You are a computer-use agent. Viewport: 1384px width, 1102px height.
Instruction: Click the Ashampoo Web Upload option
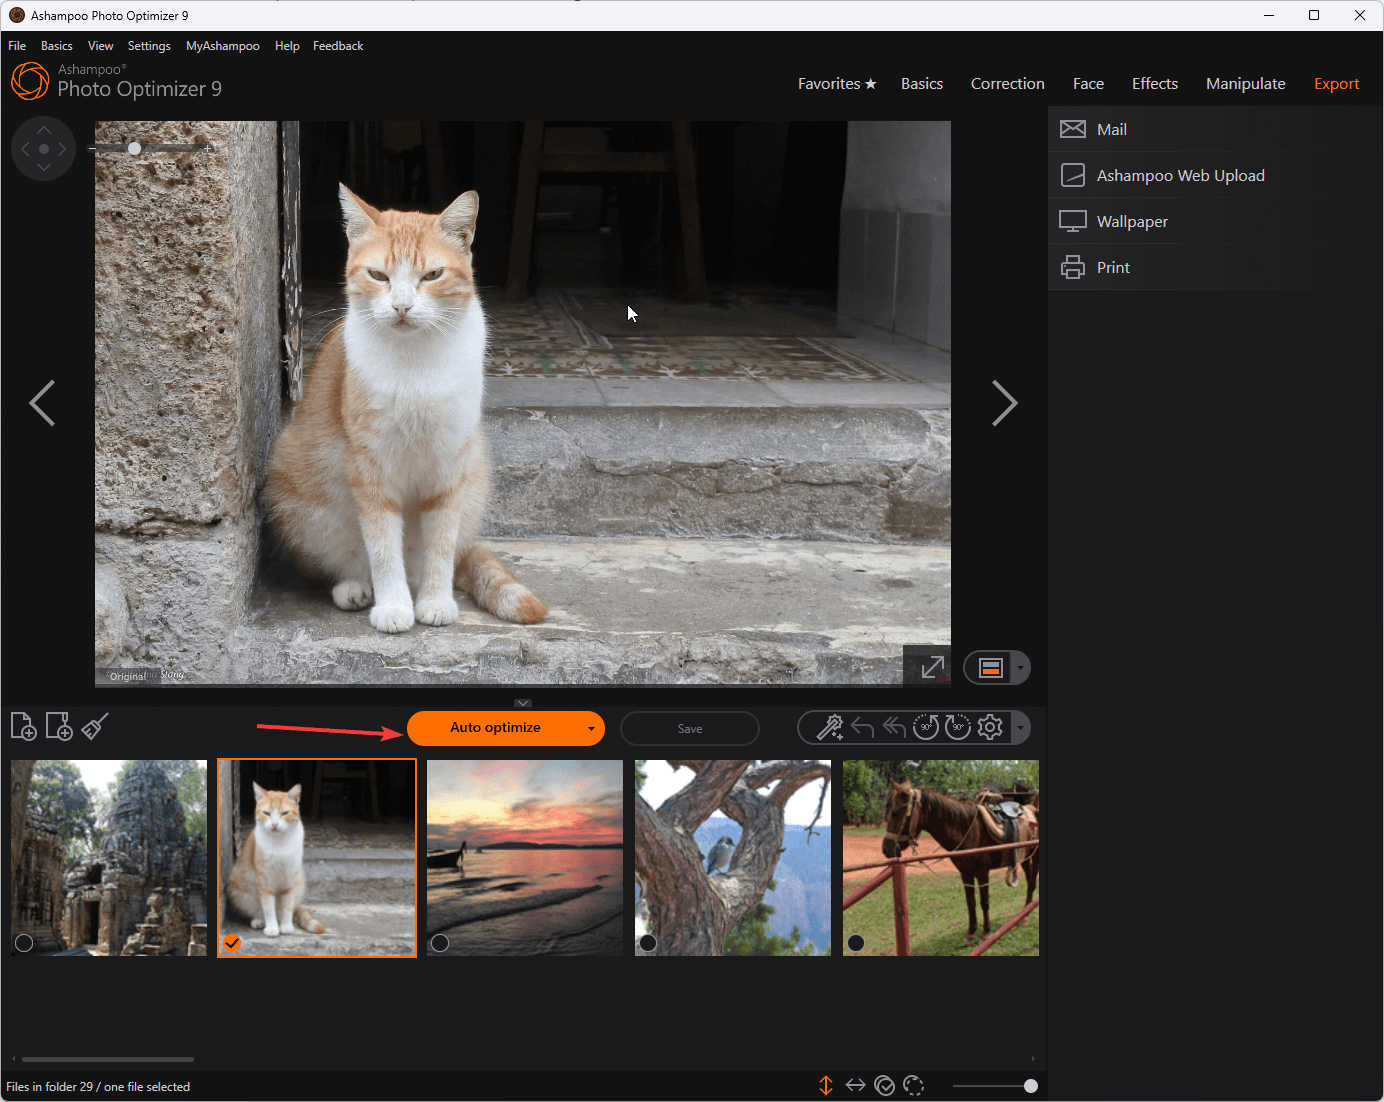1180,176
